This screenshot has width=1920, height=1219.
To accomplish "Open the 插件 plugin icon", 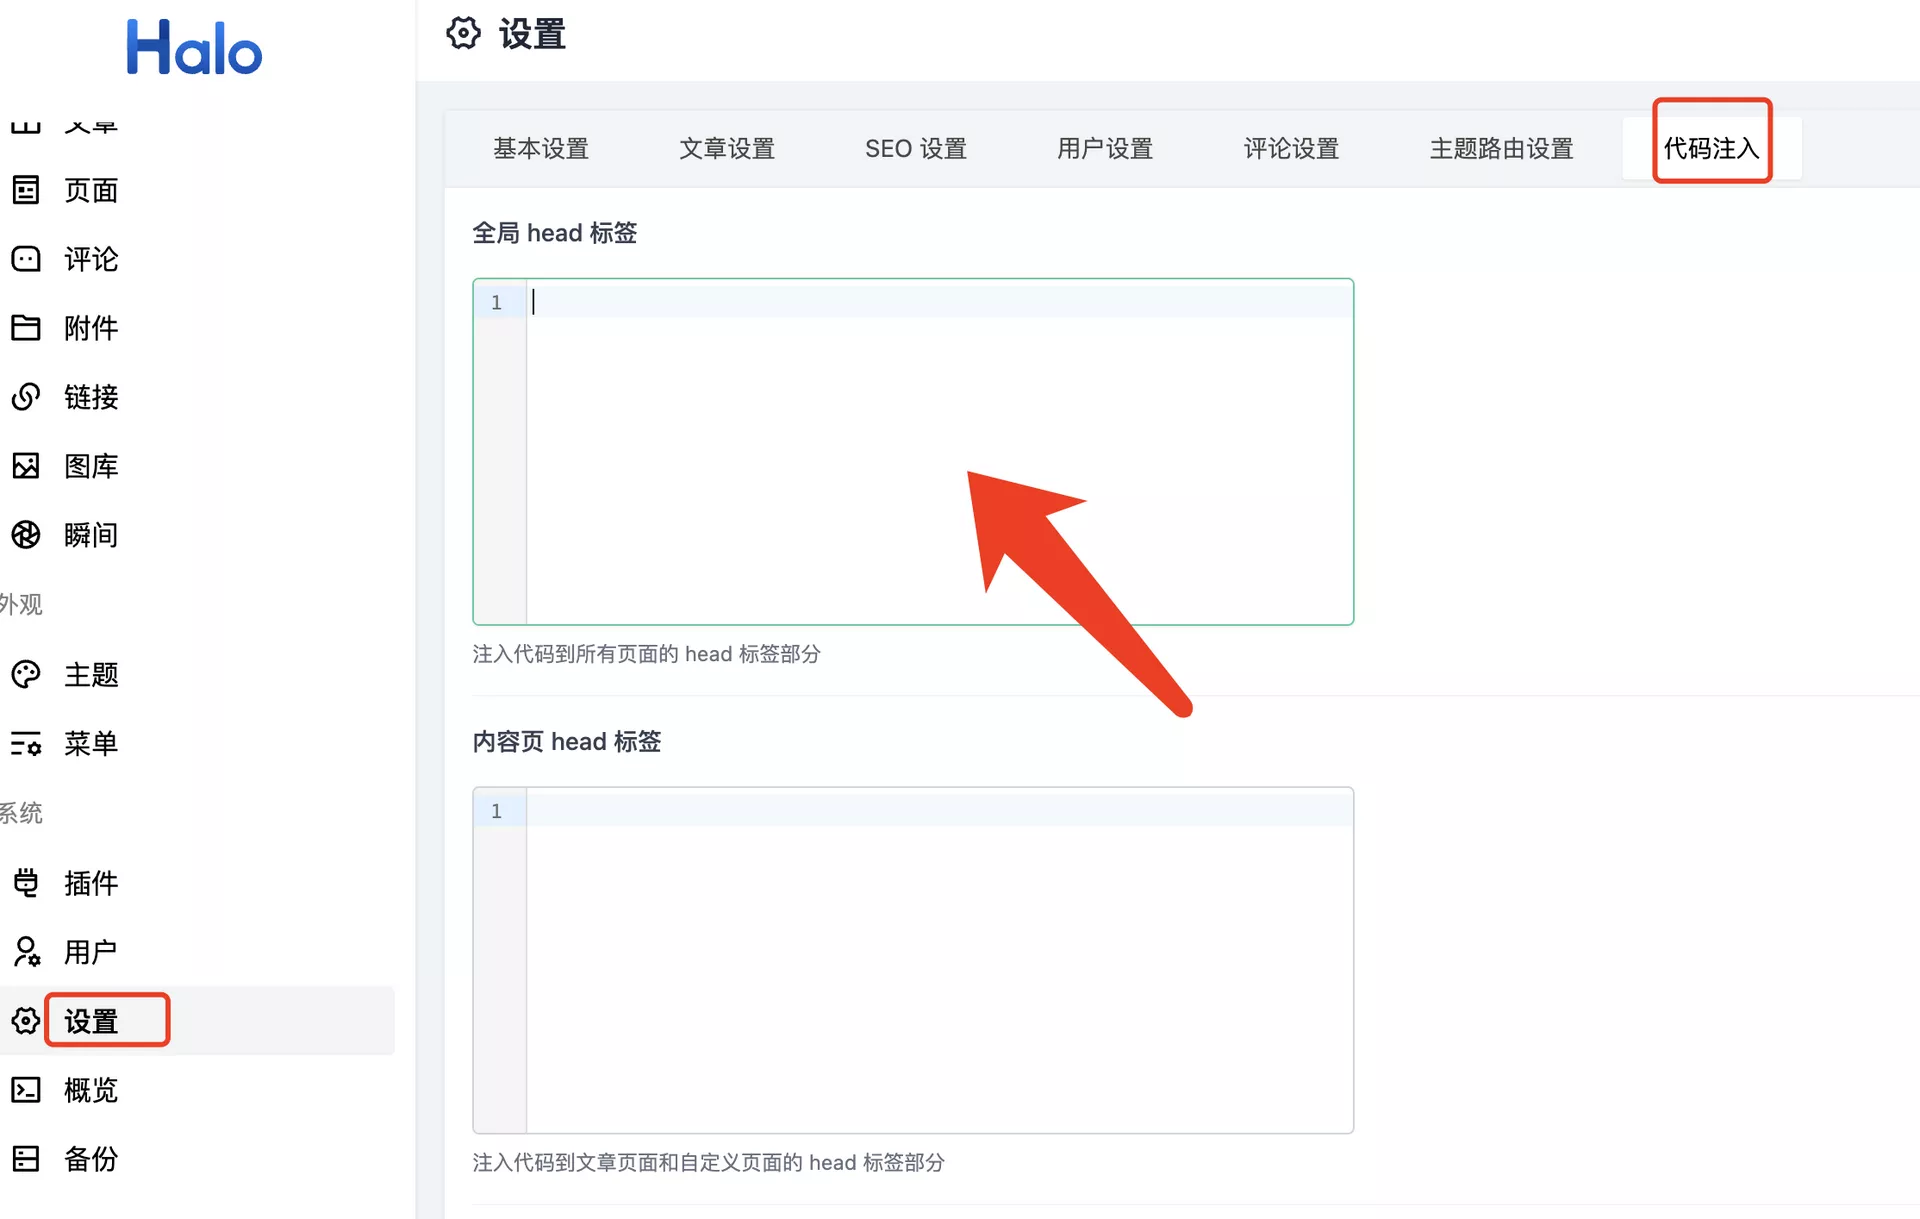I will click(26, 883).
